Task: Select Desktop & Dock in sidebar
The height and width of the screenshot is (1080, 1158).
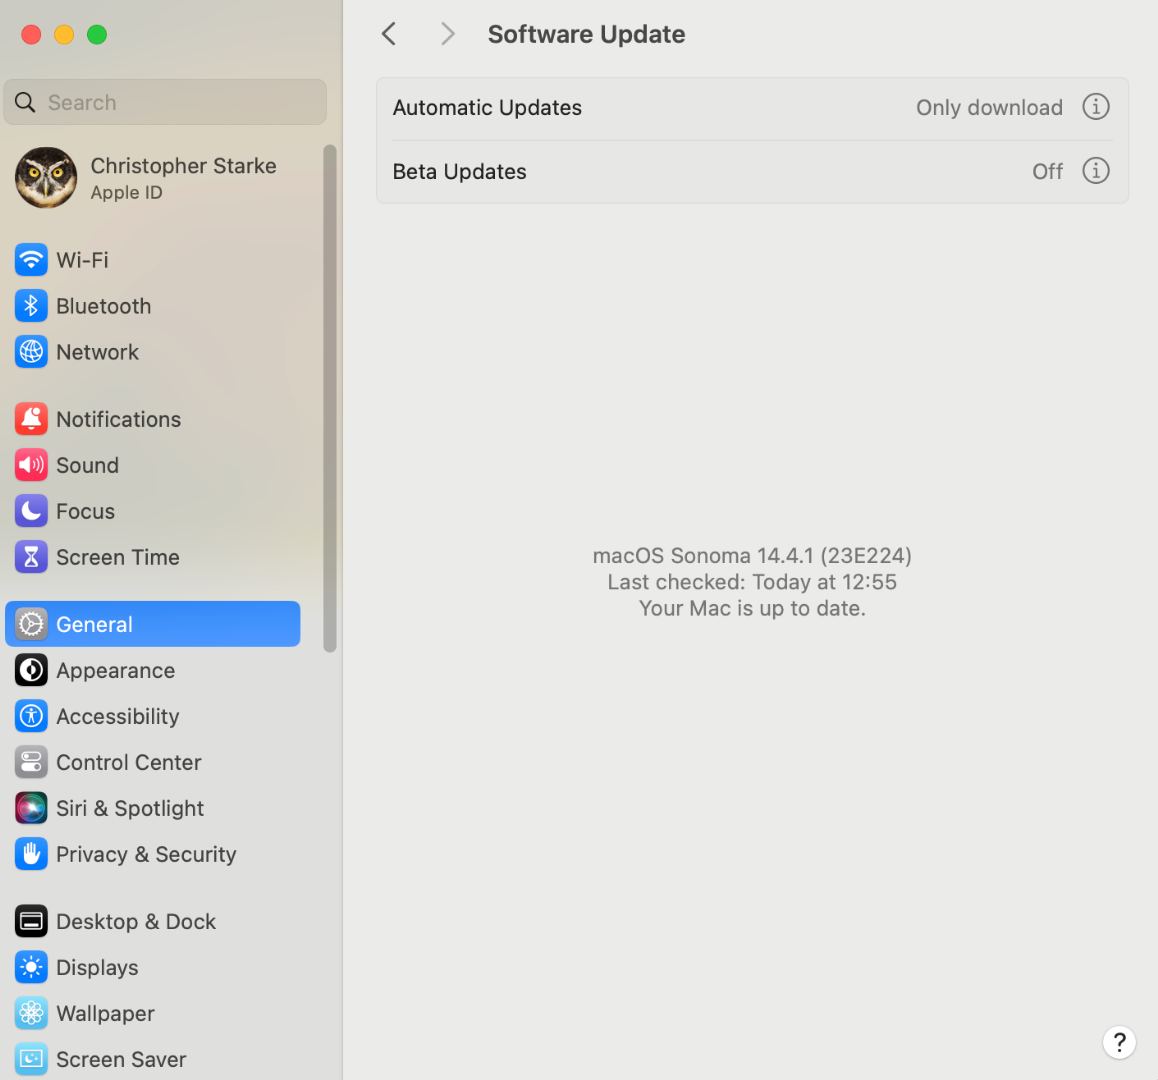Action: pos(136,921)
